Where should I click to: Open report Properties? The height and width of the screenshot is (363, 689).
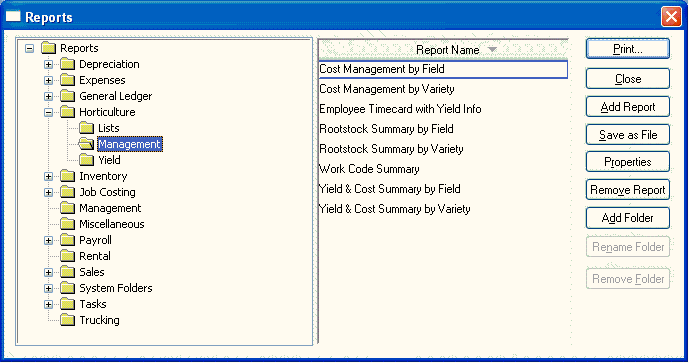coord(627,162)
